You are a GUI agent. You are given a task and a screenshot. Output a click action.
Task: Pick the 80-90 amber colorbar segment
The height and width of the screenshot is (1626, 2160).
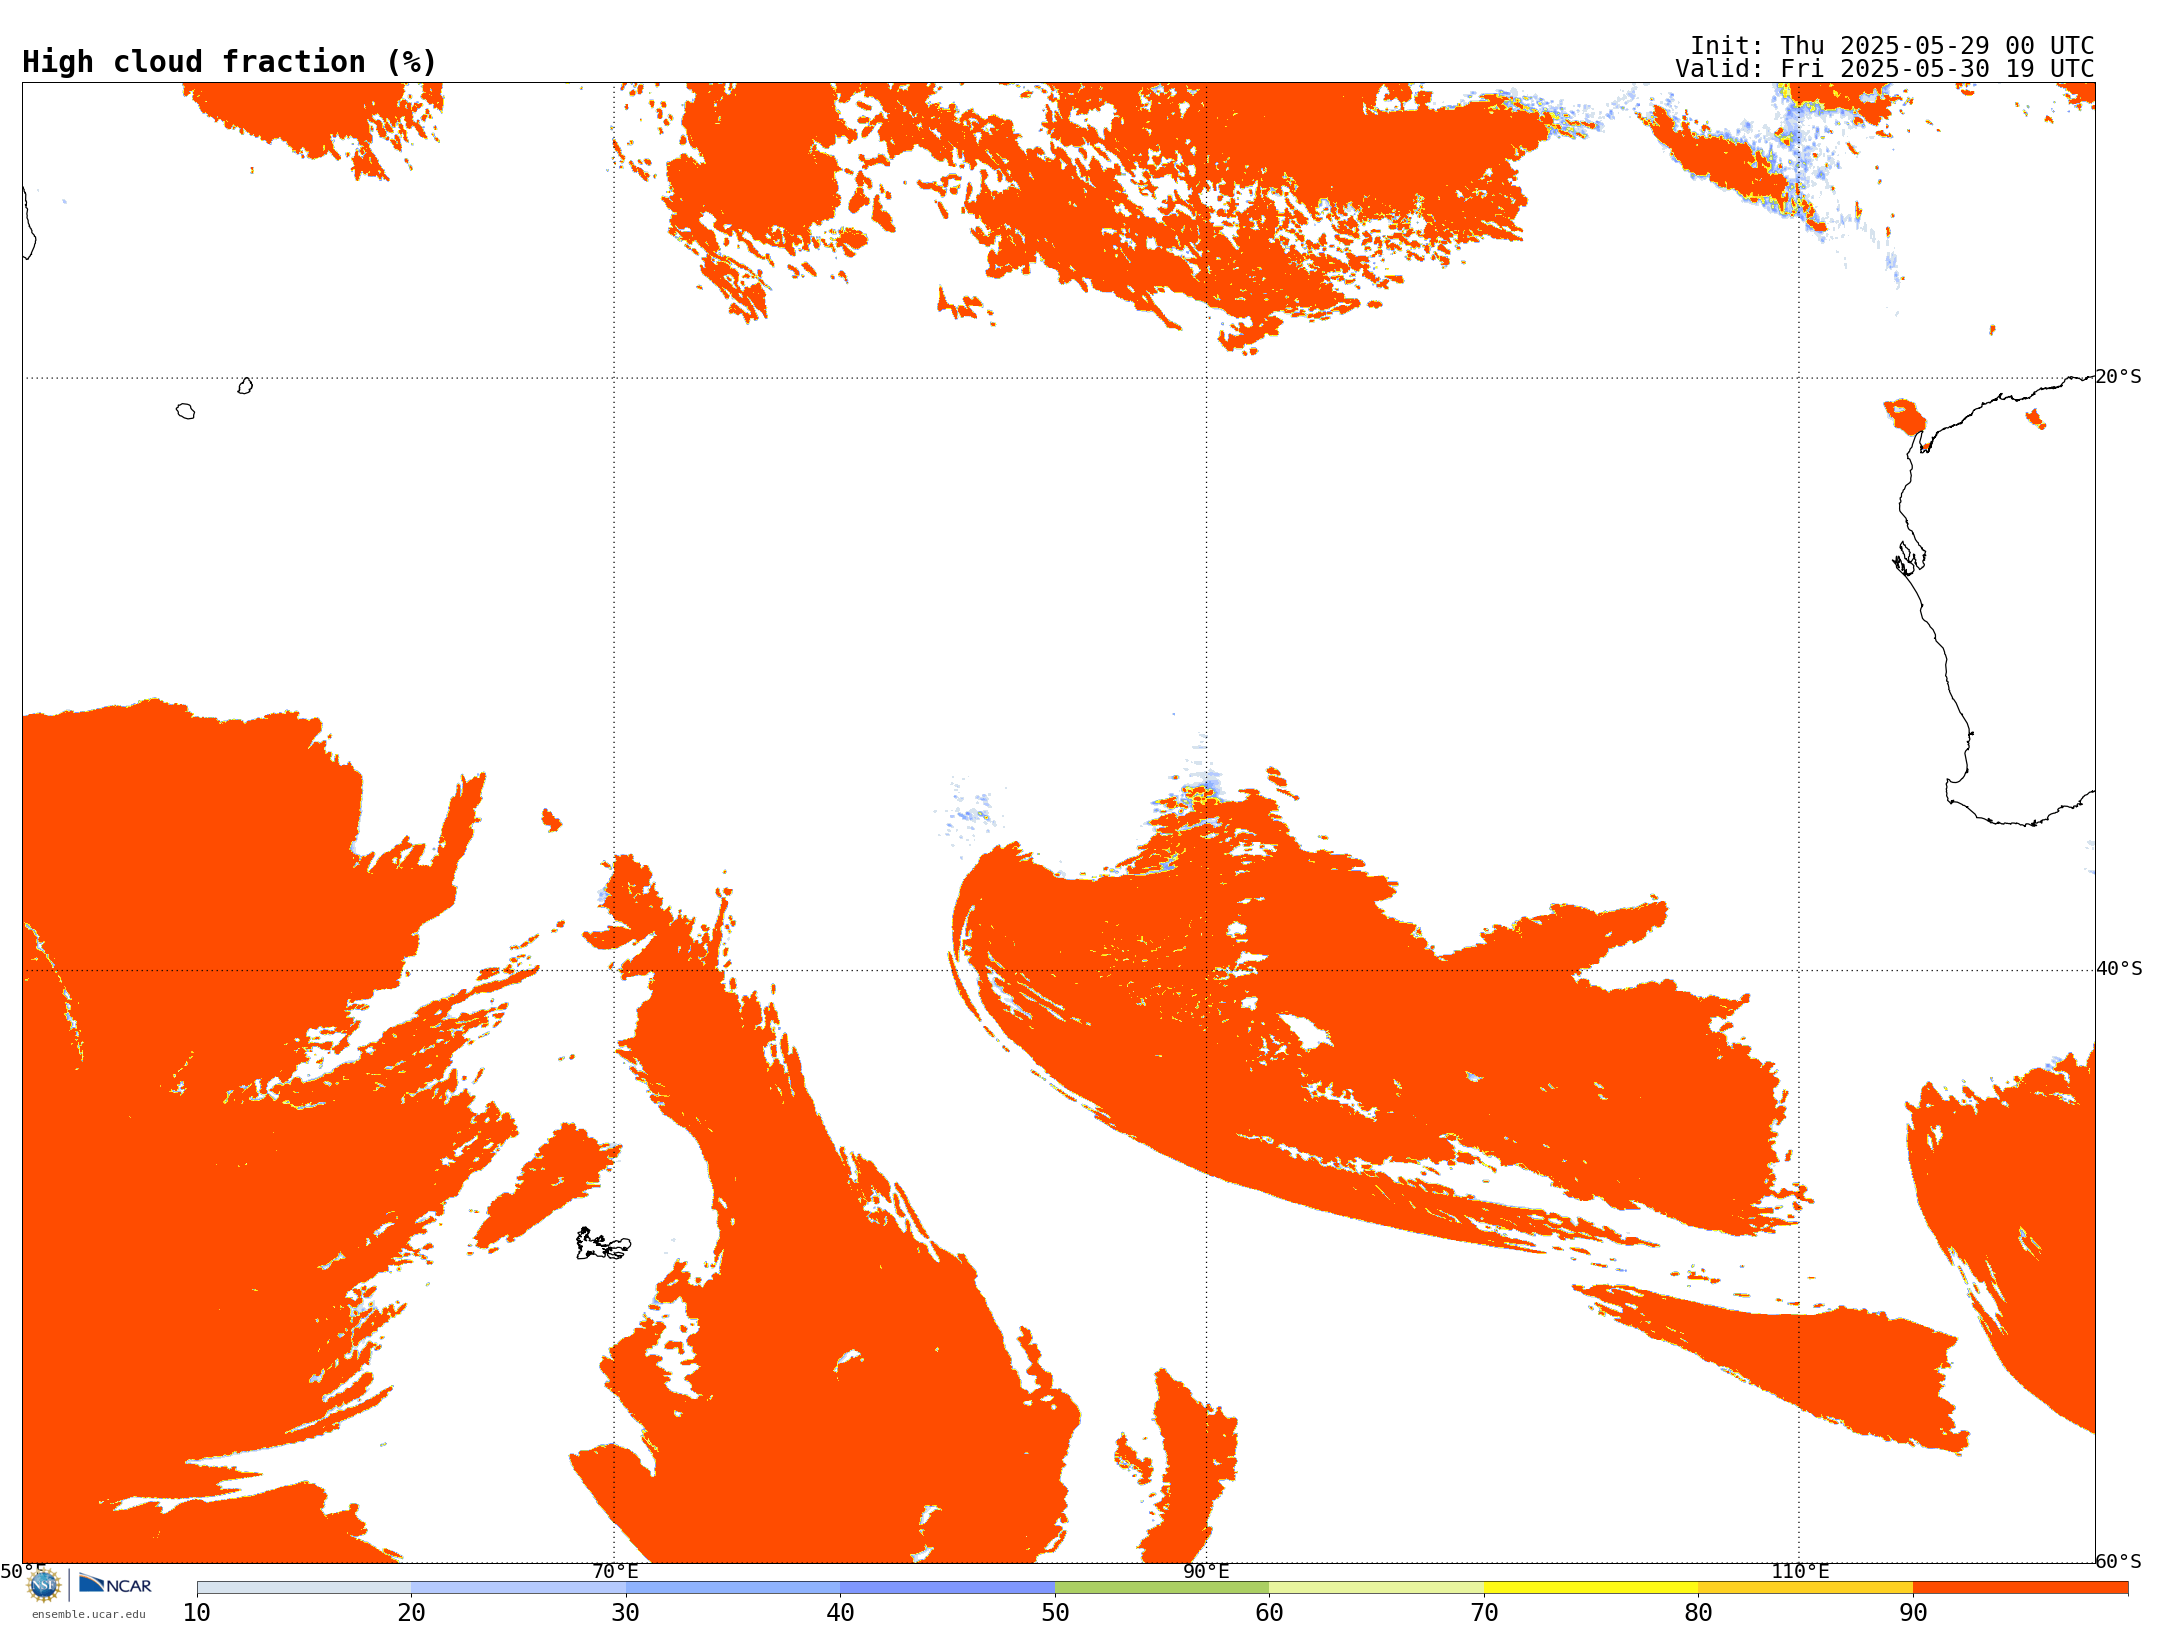[1805, 1588]
